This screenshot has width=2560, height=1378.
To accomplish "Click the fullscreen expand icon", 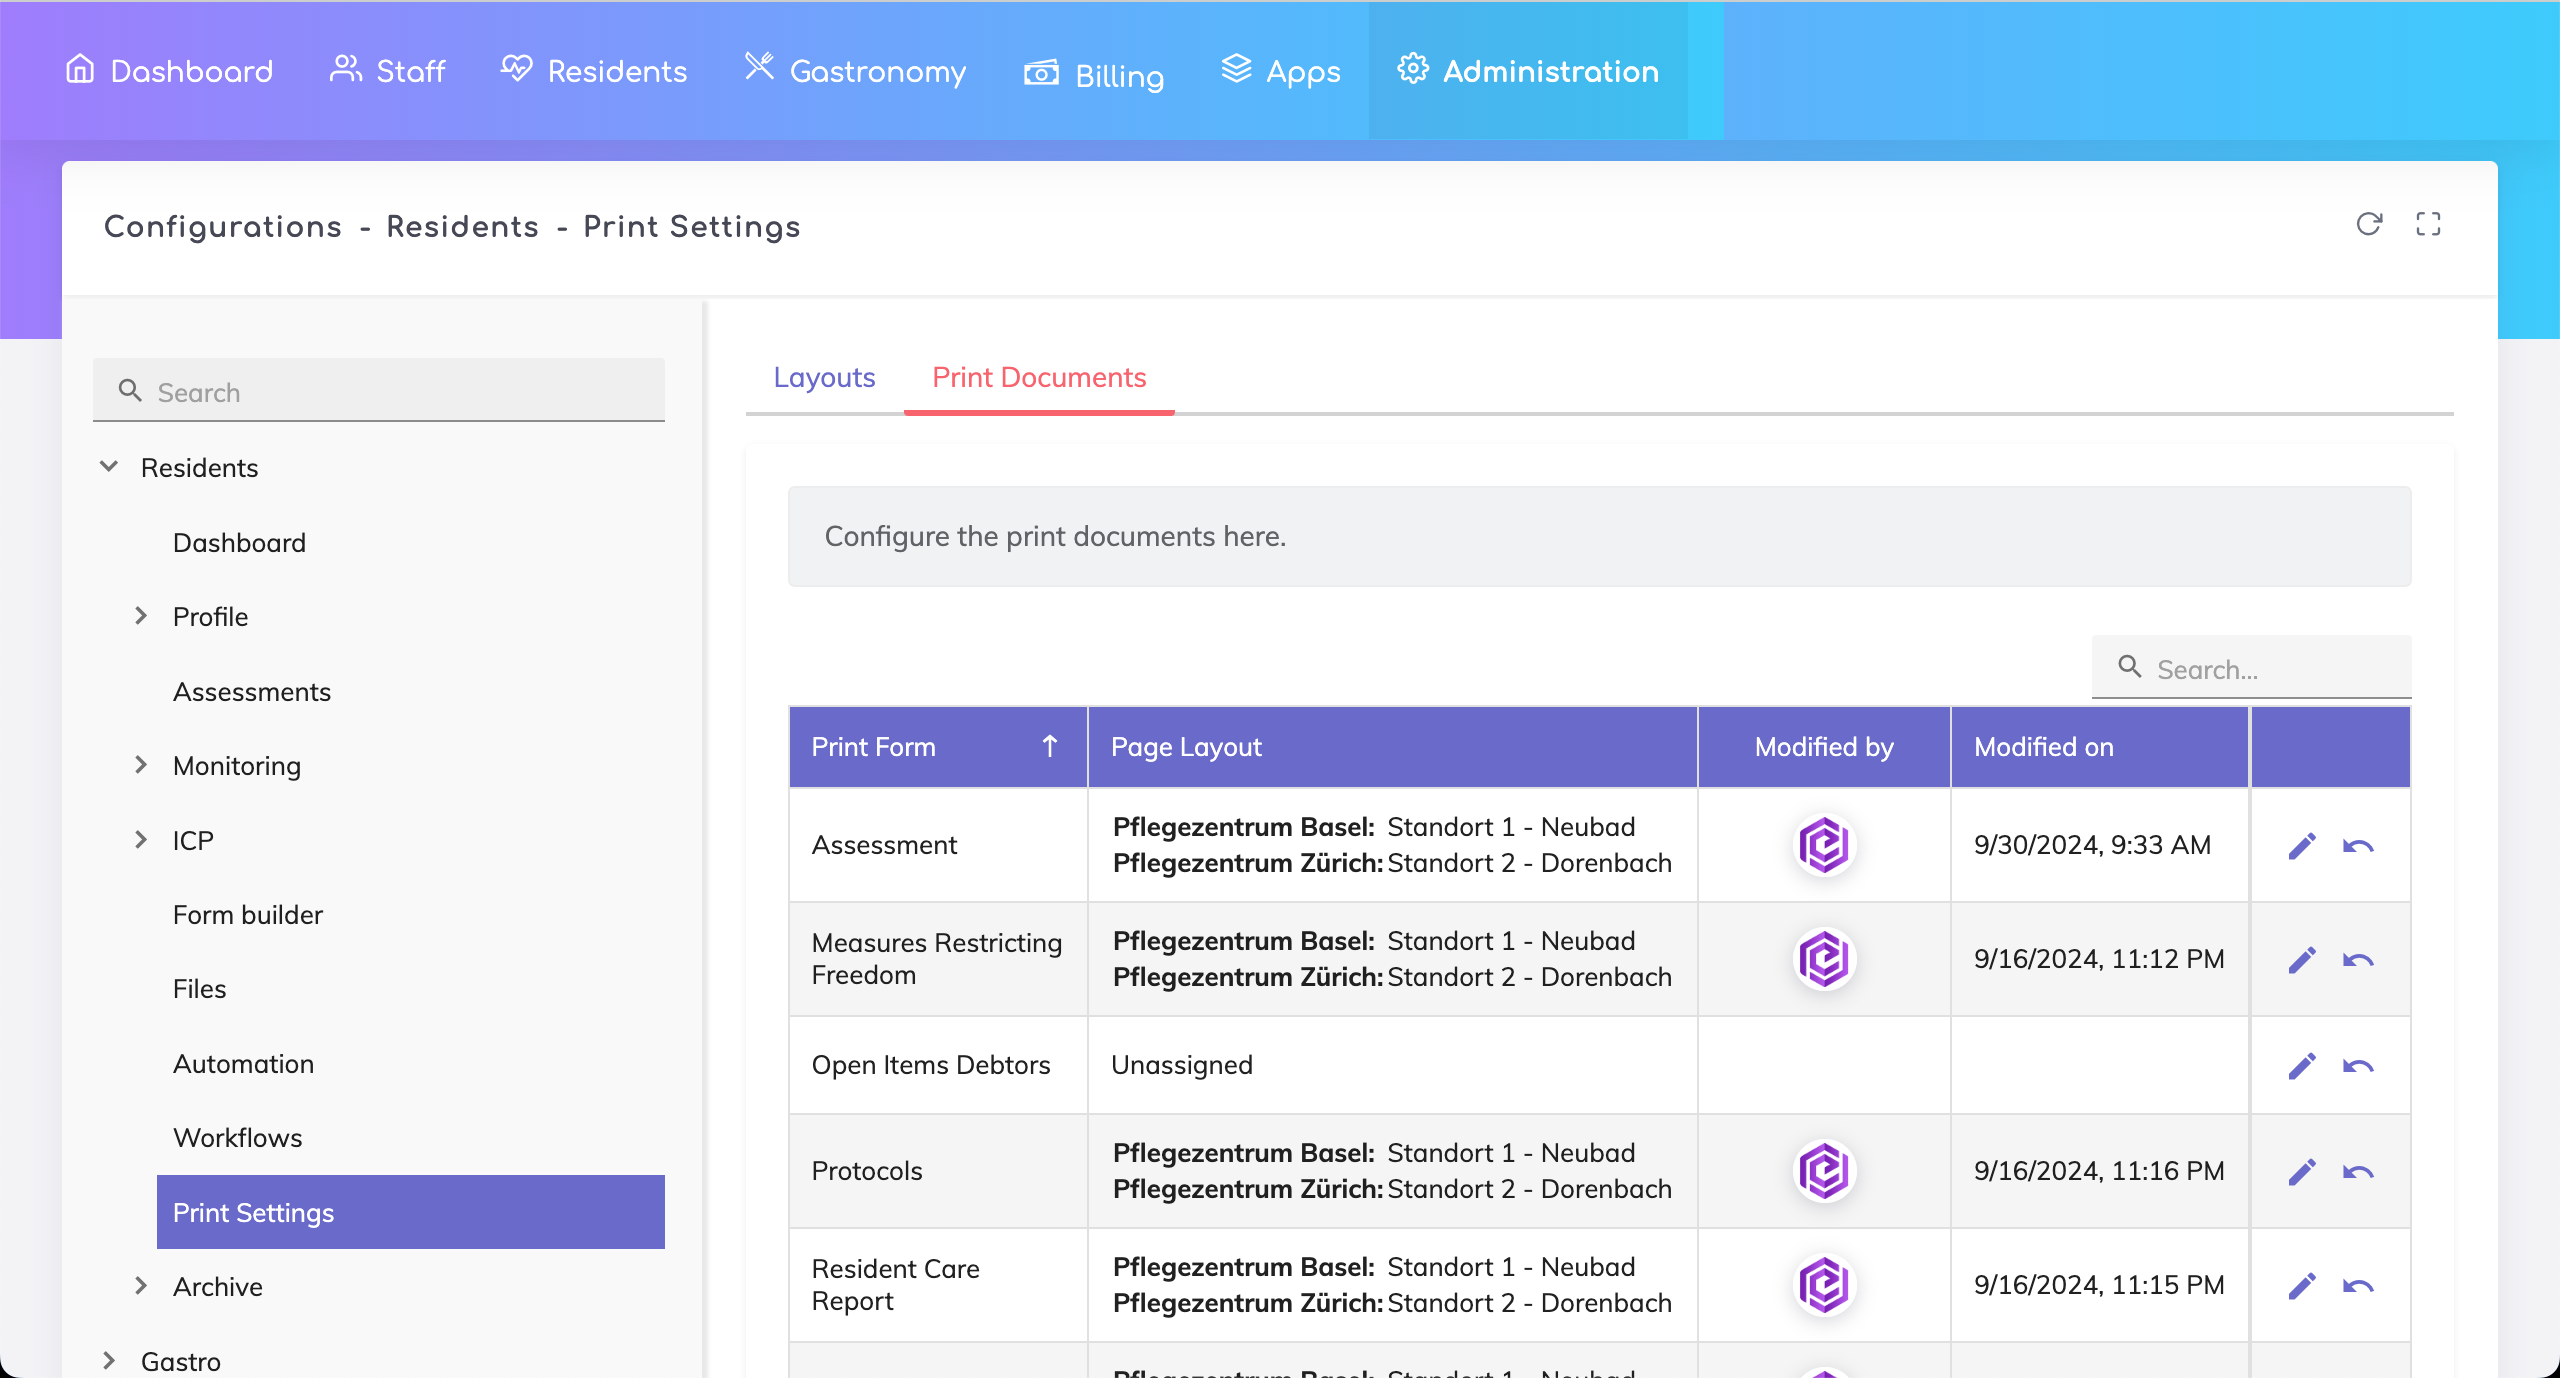I will click(x=2428, y=224).
